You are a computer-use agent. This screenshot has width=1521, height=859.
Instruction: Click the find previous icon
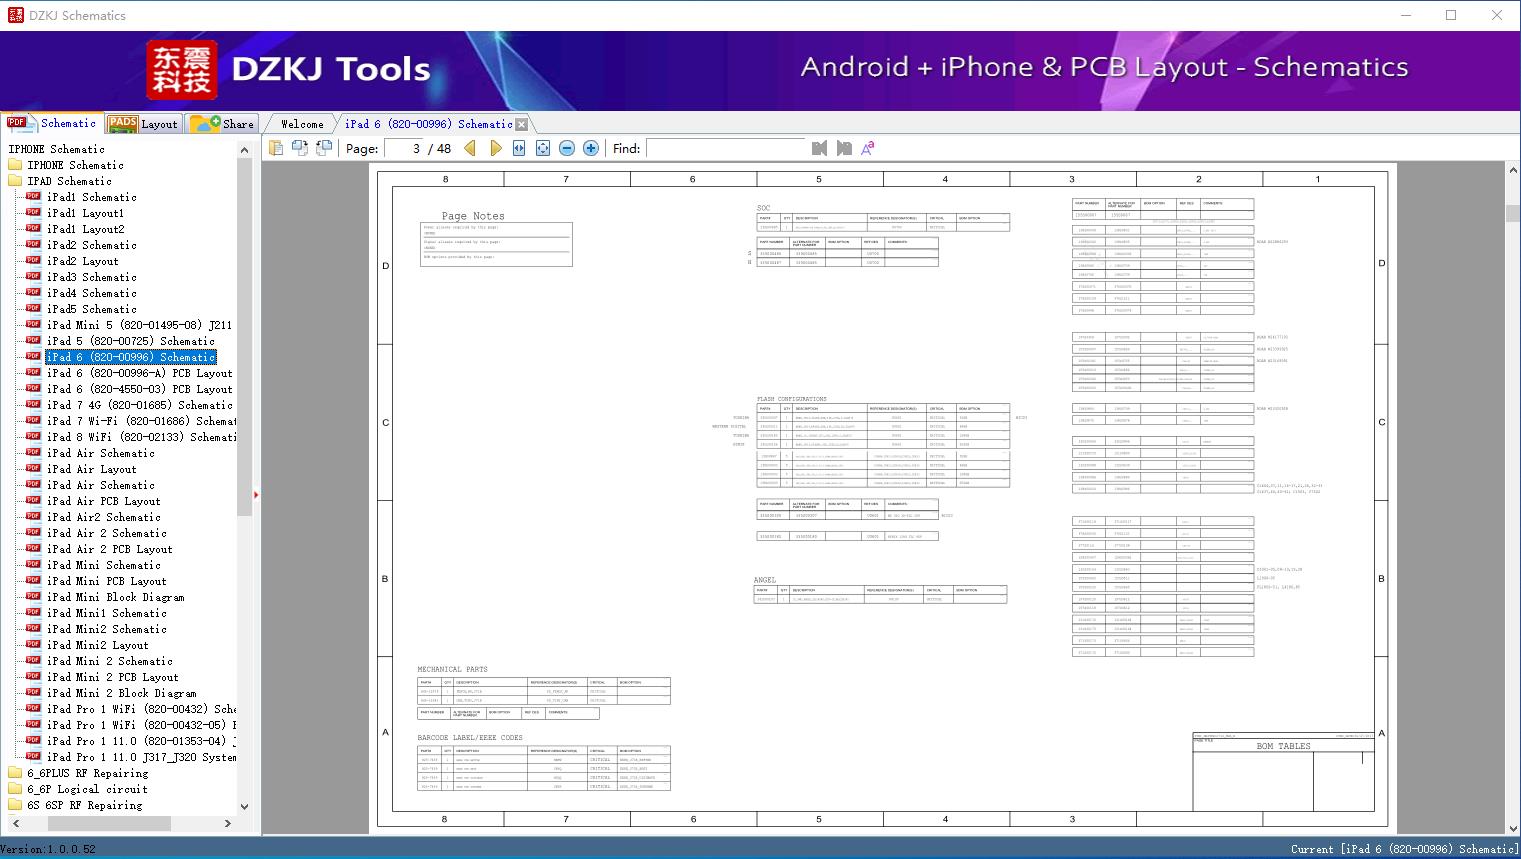820,148
